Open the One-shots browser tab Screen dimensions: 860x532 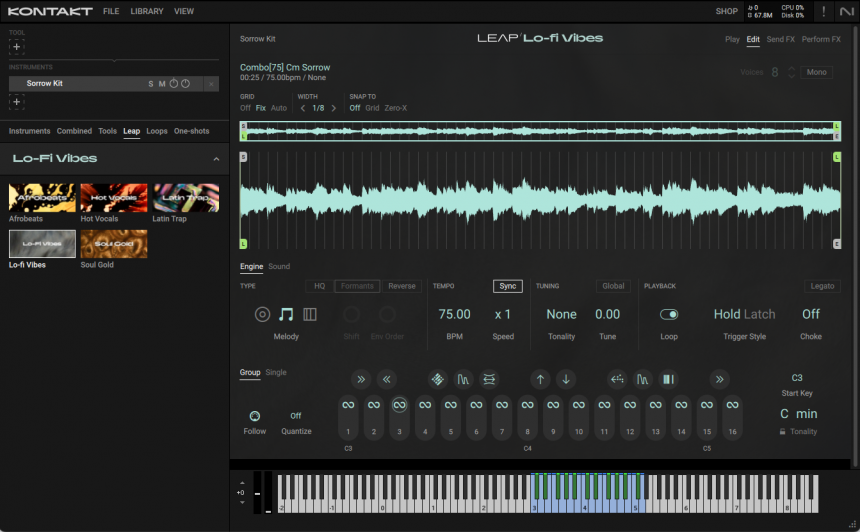coord(191,131)
